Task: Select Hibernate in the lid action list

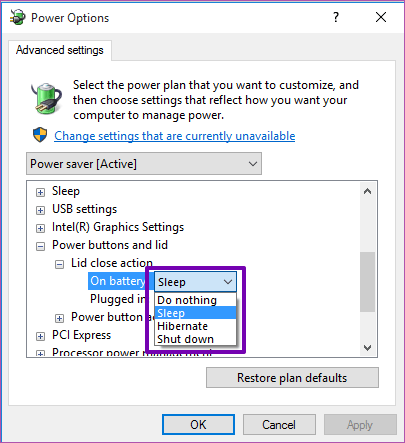Action: point(195,326)
